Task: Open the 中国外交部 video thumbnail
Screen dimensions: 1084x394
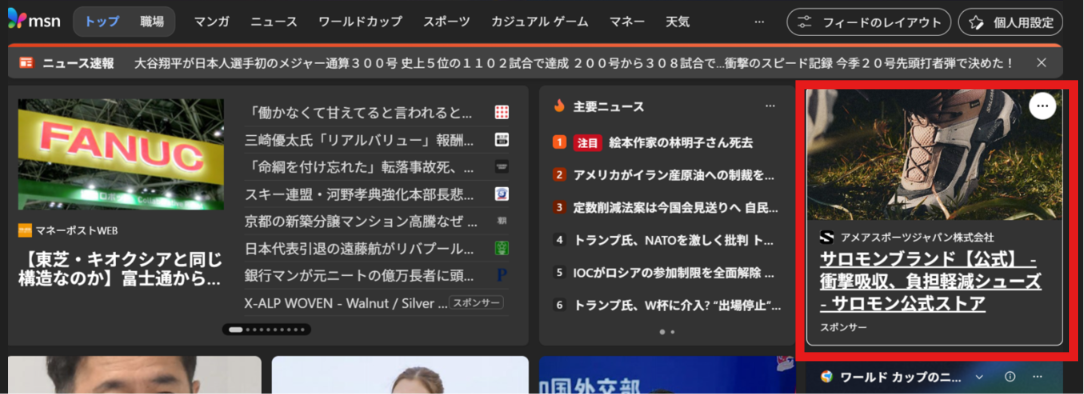Action: 667,375
